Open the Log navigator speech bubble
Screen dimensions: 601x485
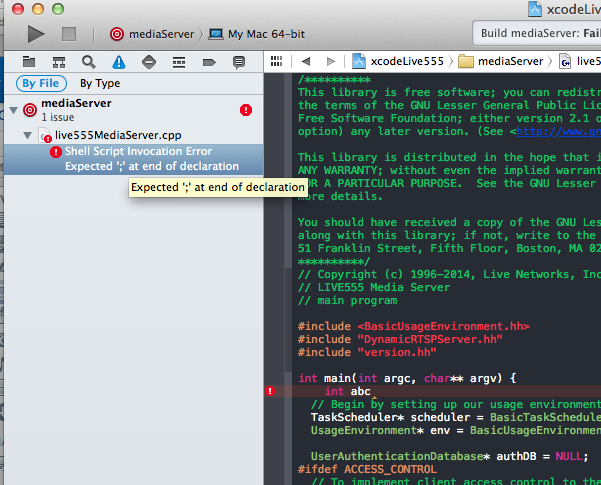pos(239,62)
